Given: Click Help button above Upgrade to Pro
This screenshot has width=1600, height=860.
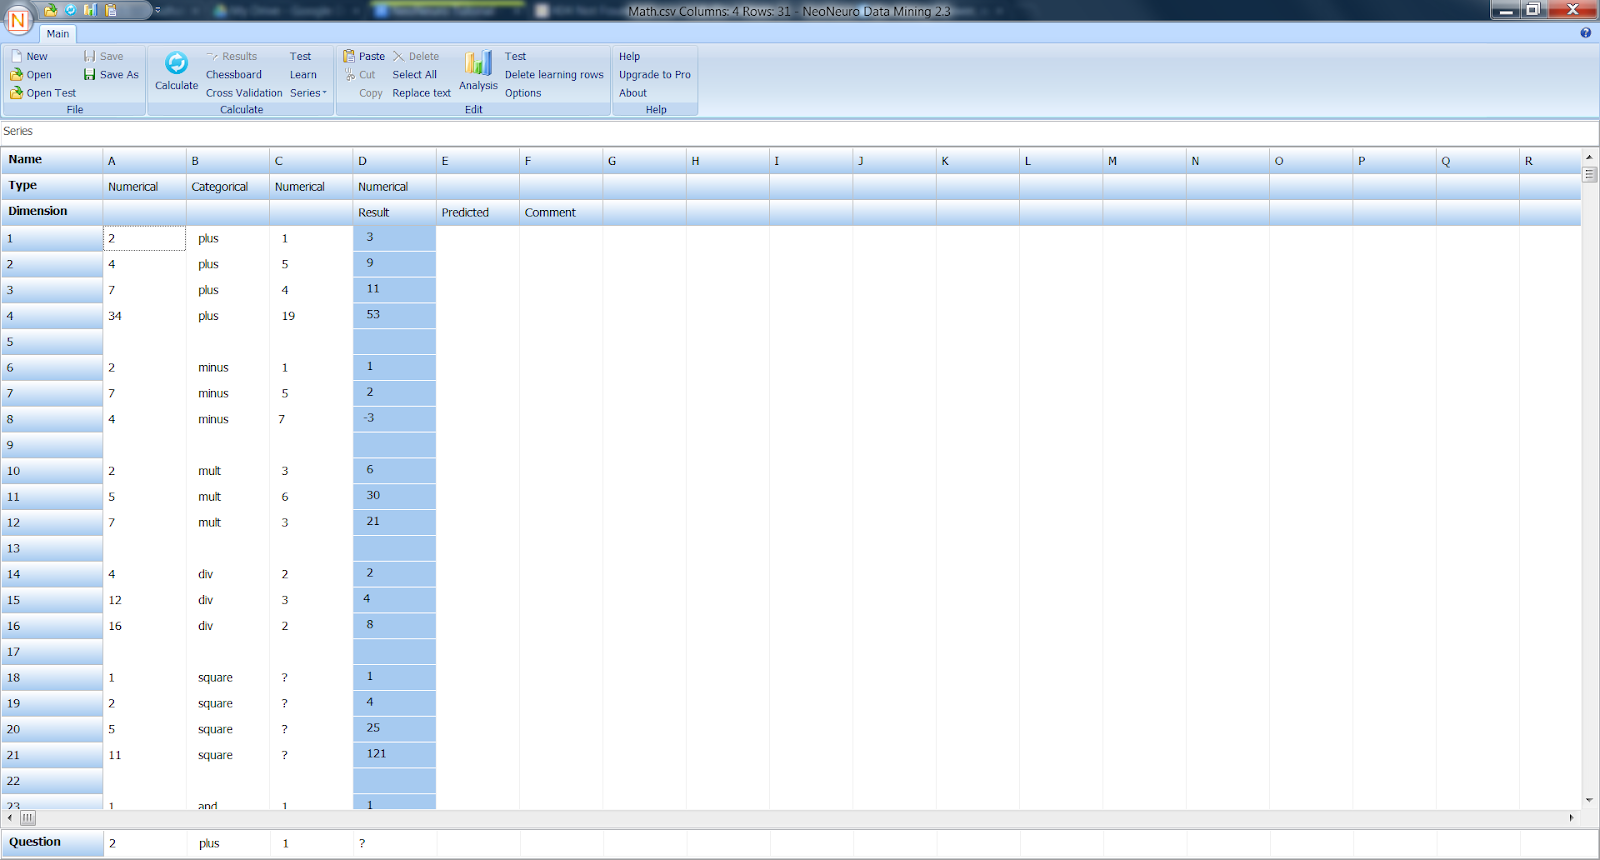Looking at the screenshot, I should 629,57.
